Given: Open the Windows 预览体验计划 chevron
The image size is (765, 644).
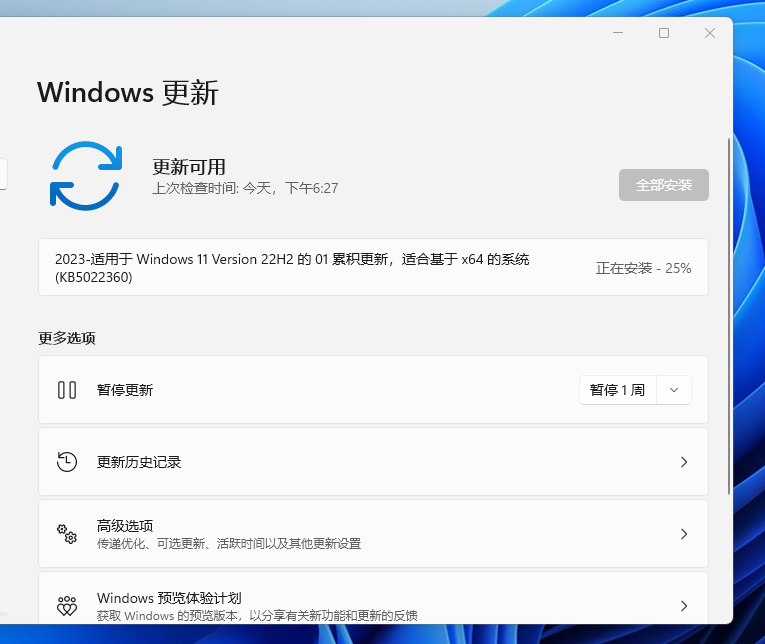Looking at the screenshot, I should (684, 606).
